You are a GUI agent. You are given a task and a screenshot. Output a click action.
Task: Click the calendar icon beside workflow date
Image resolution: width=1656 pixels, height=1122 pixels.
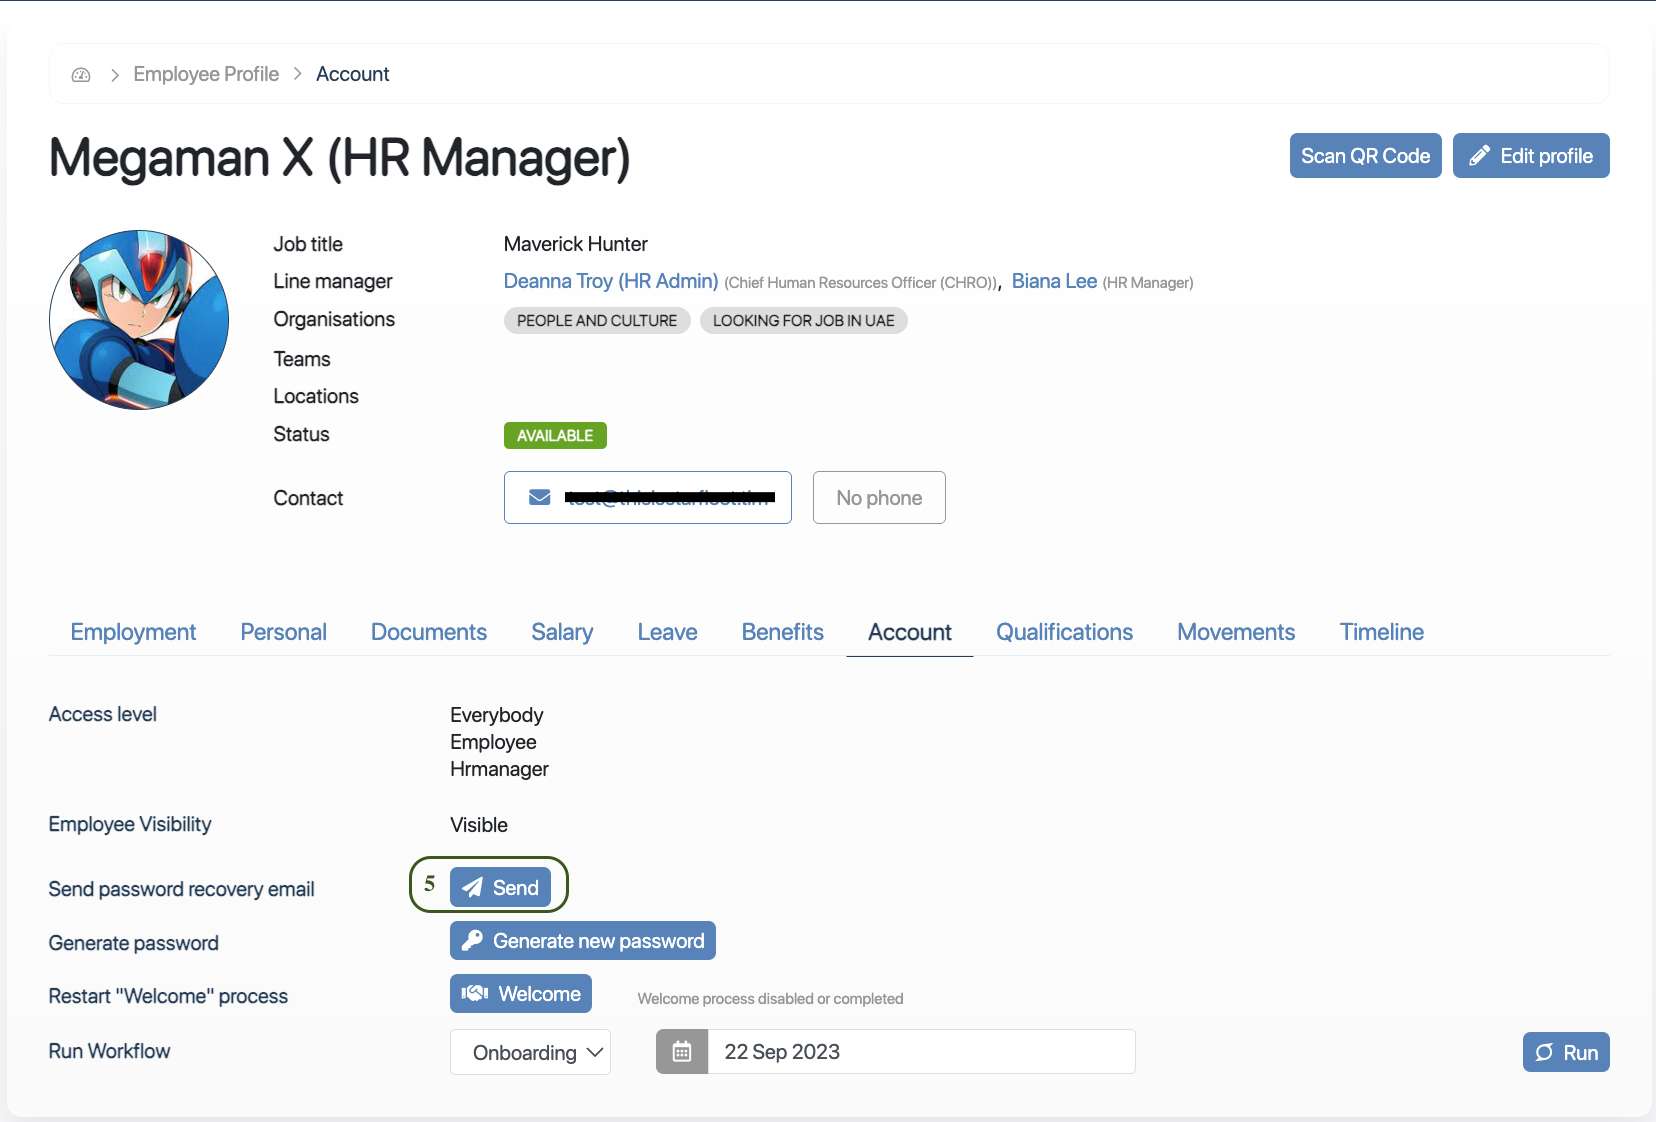click(x=682, y=1052)
